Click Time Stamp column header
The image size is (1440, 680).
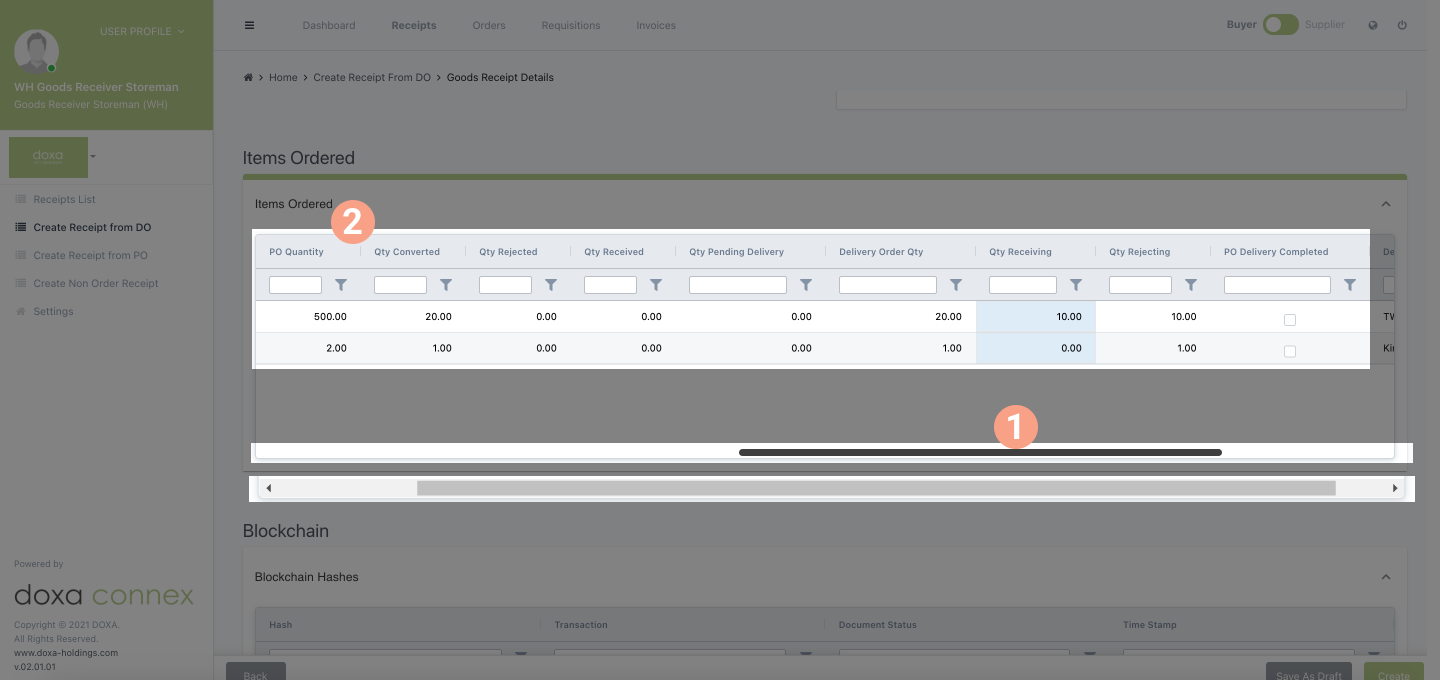[1150, 625]
